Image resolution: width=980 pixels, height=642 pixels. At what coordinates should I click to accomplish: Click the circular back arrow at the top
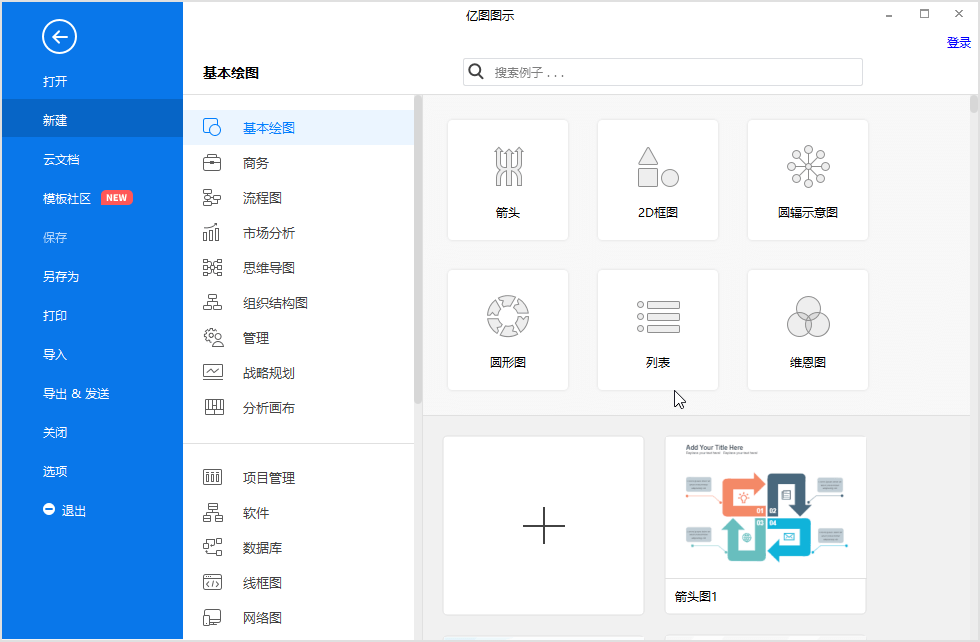pyautogui.click(x=59, y=37)
